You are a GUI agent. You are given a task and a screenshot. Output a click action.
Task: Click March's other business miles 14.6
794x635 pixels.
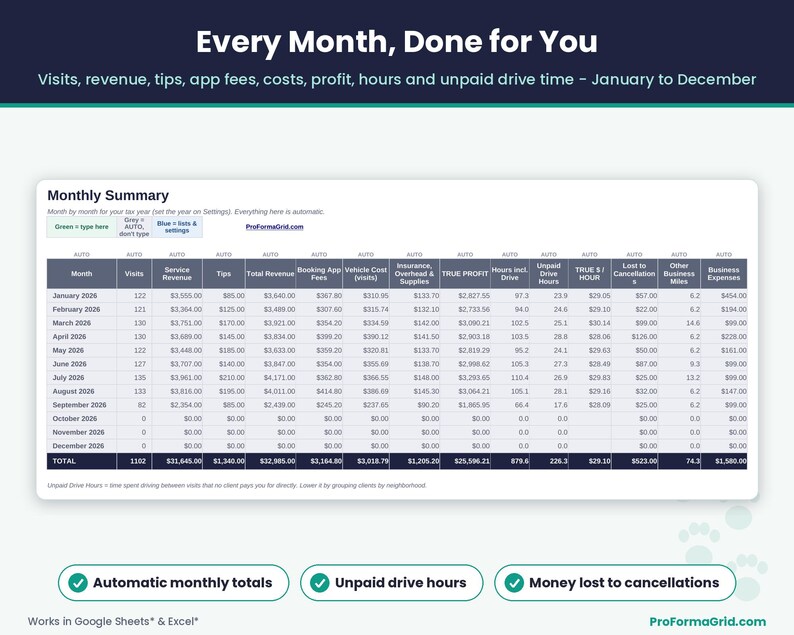tap(679, 323)
